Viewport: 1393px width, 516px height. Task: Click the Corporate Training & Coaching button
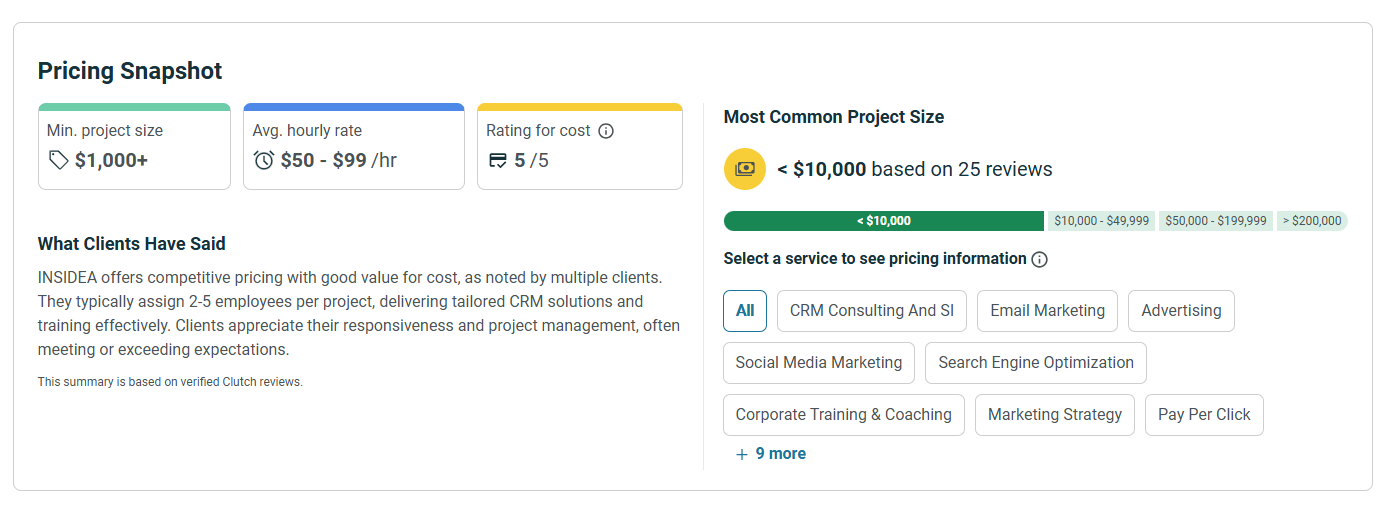(843, 415)
